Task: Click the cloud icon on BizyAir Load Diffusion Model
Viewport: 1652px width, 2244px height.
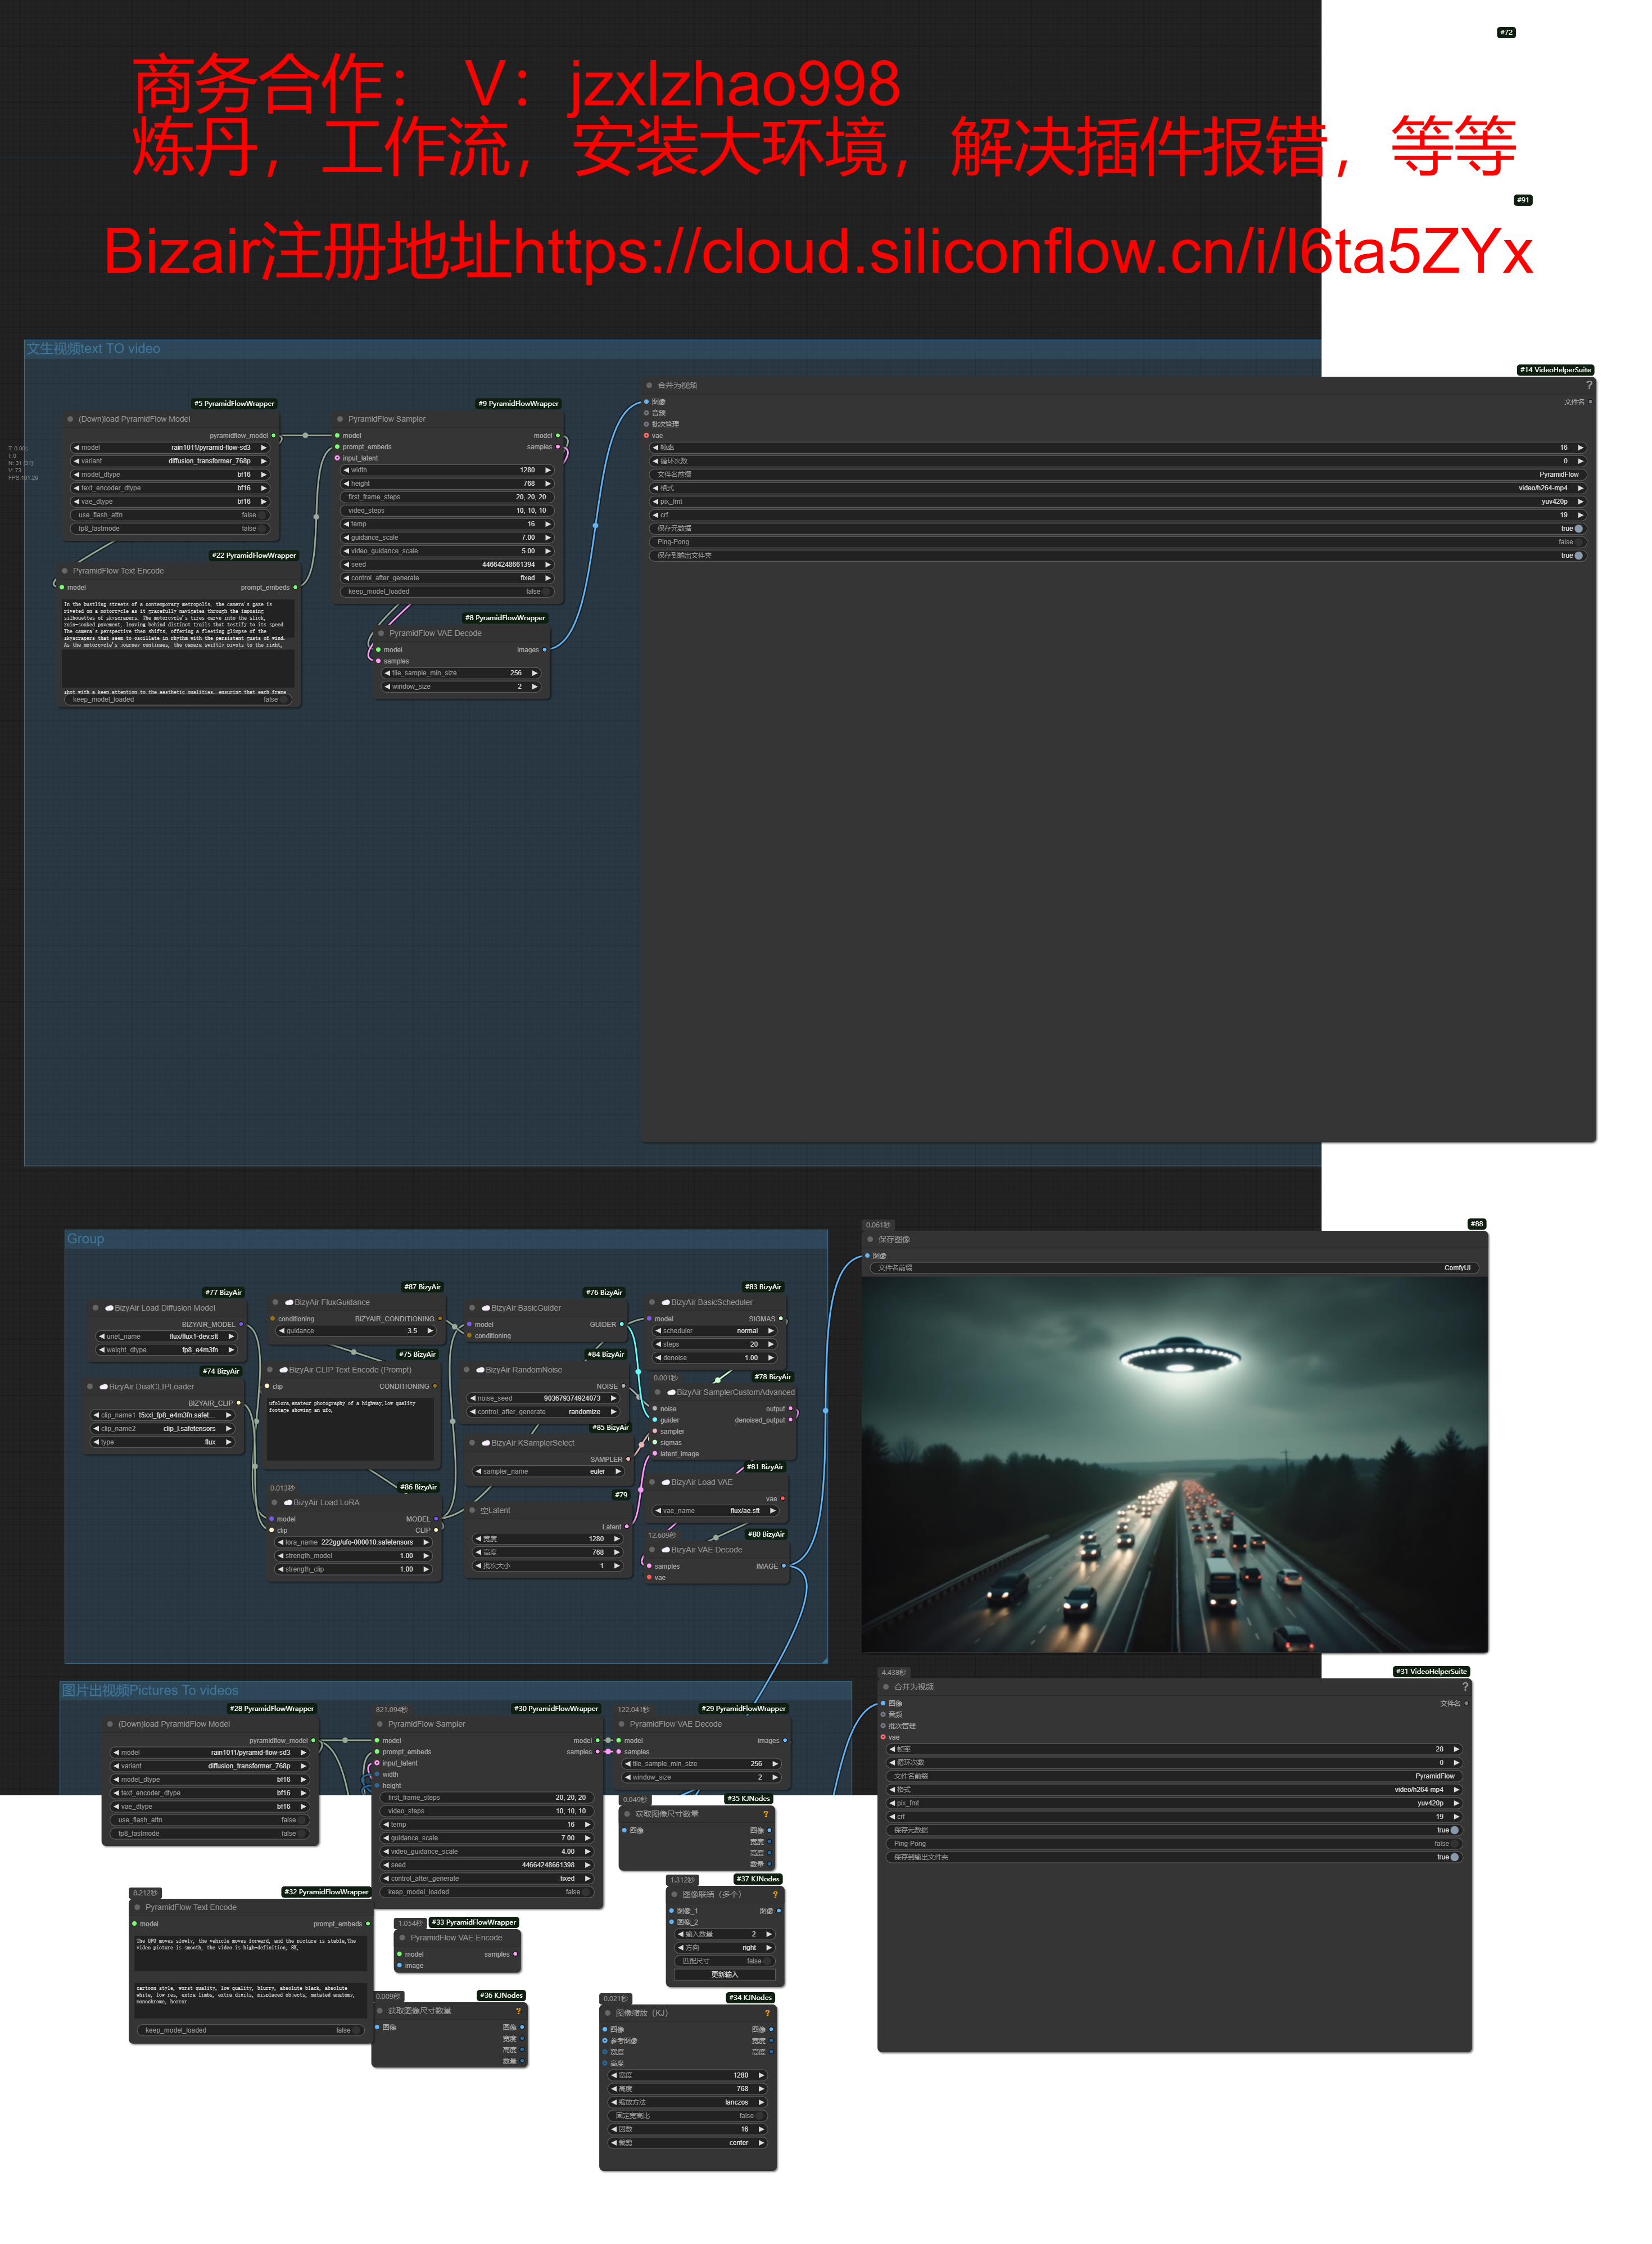Action: click(109, 1308)
